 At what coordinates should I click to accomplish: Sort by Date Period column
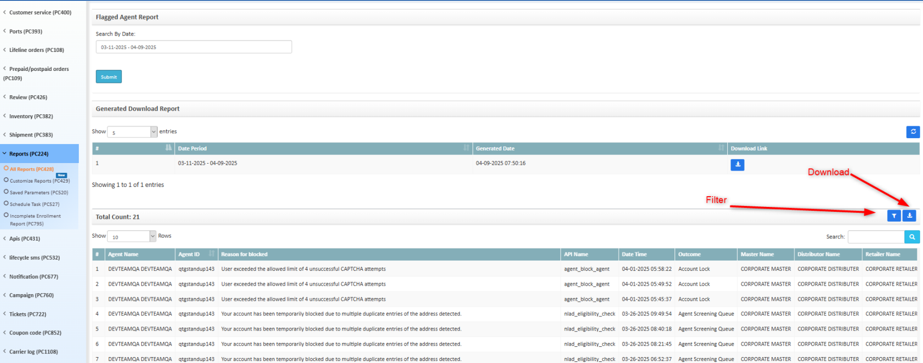[323, 148]
